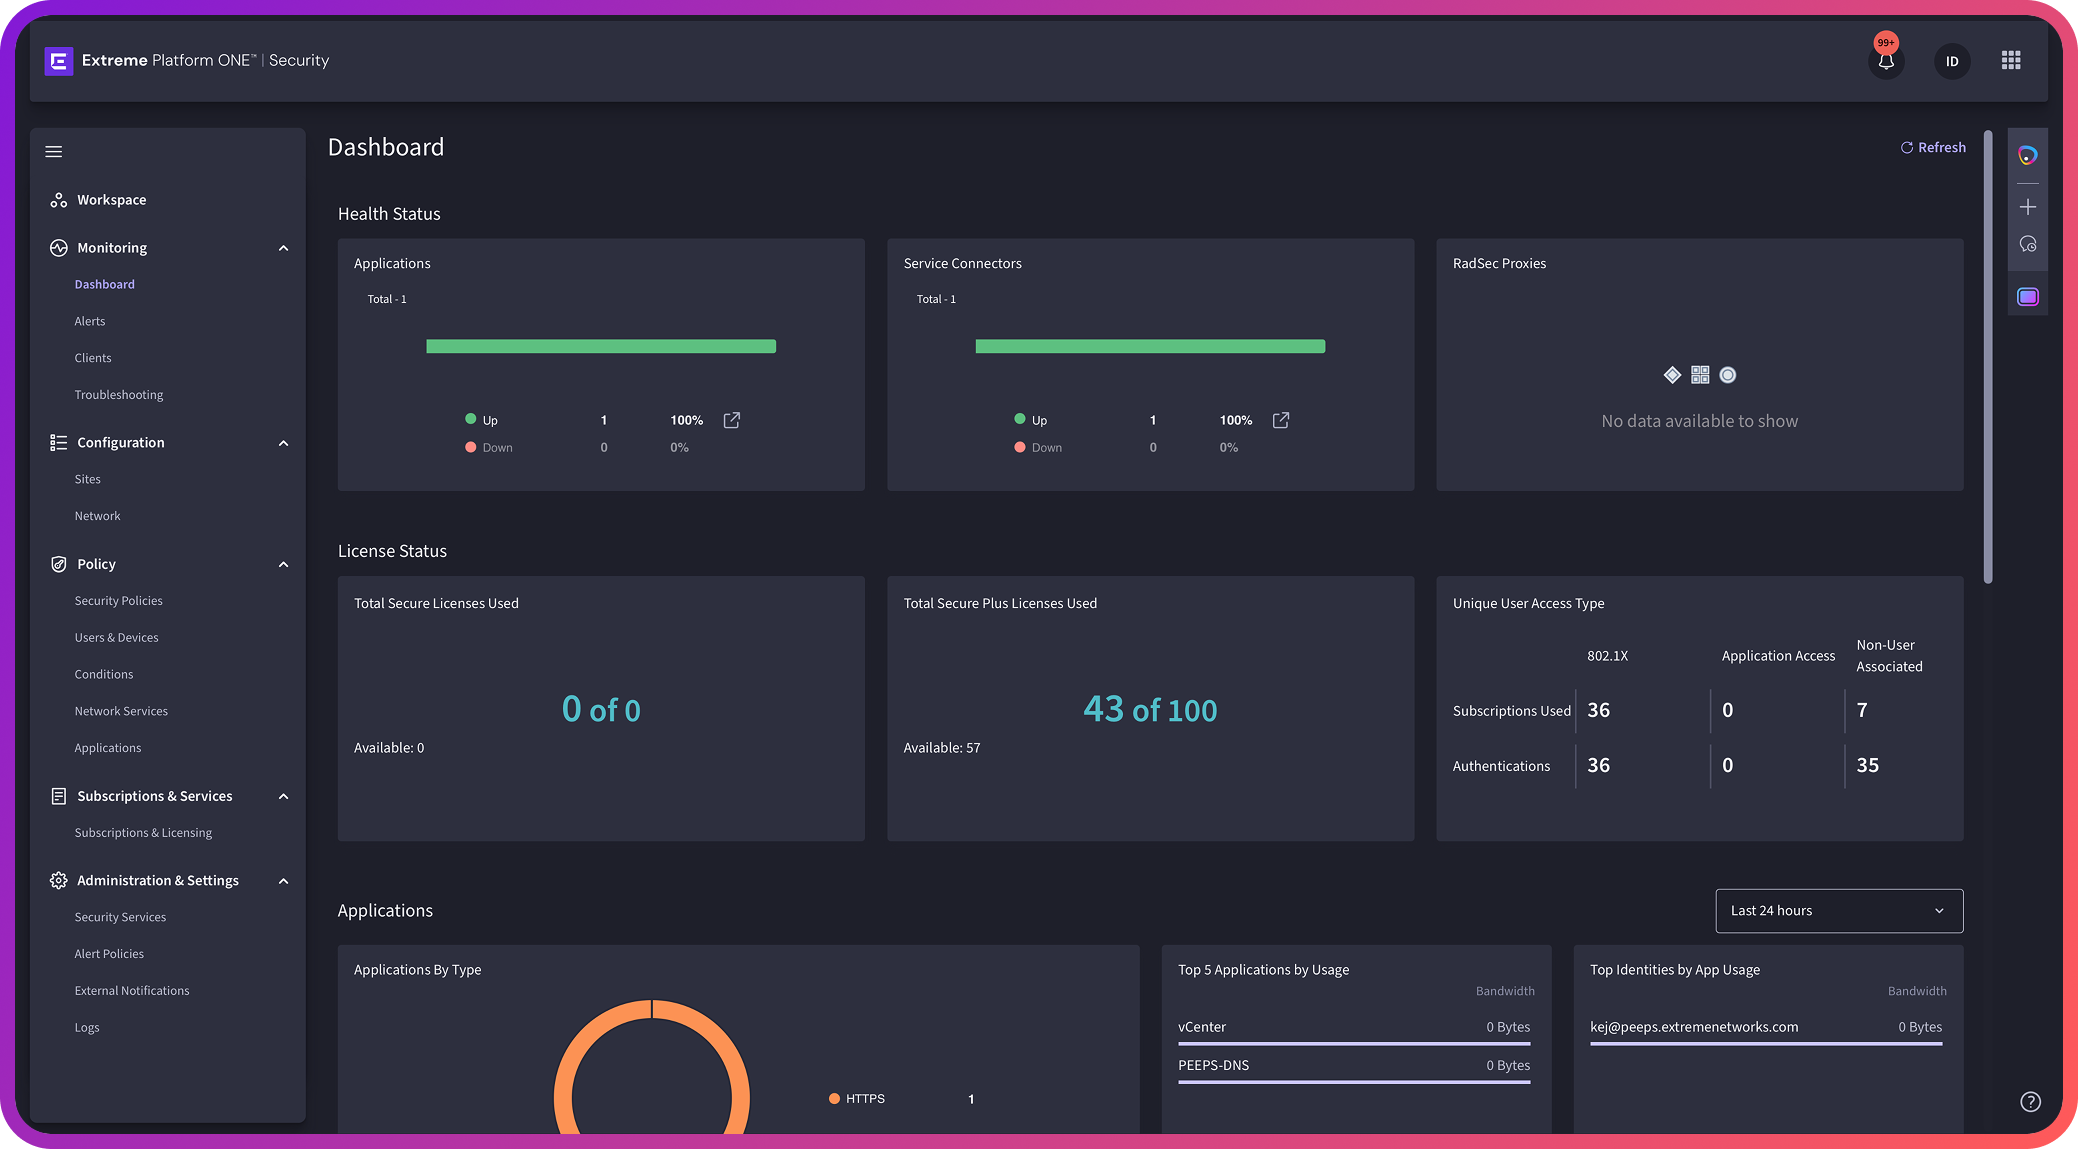
Task: Open Applications under Policy in sidebar
Action: 108,748
